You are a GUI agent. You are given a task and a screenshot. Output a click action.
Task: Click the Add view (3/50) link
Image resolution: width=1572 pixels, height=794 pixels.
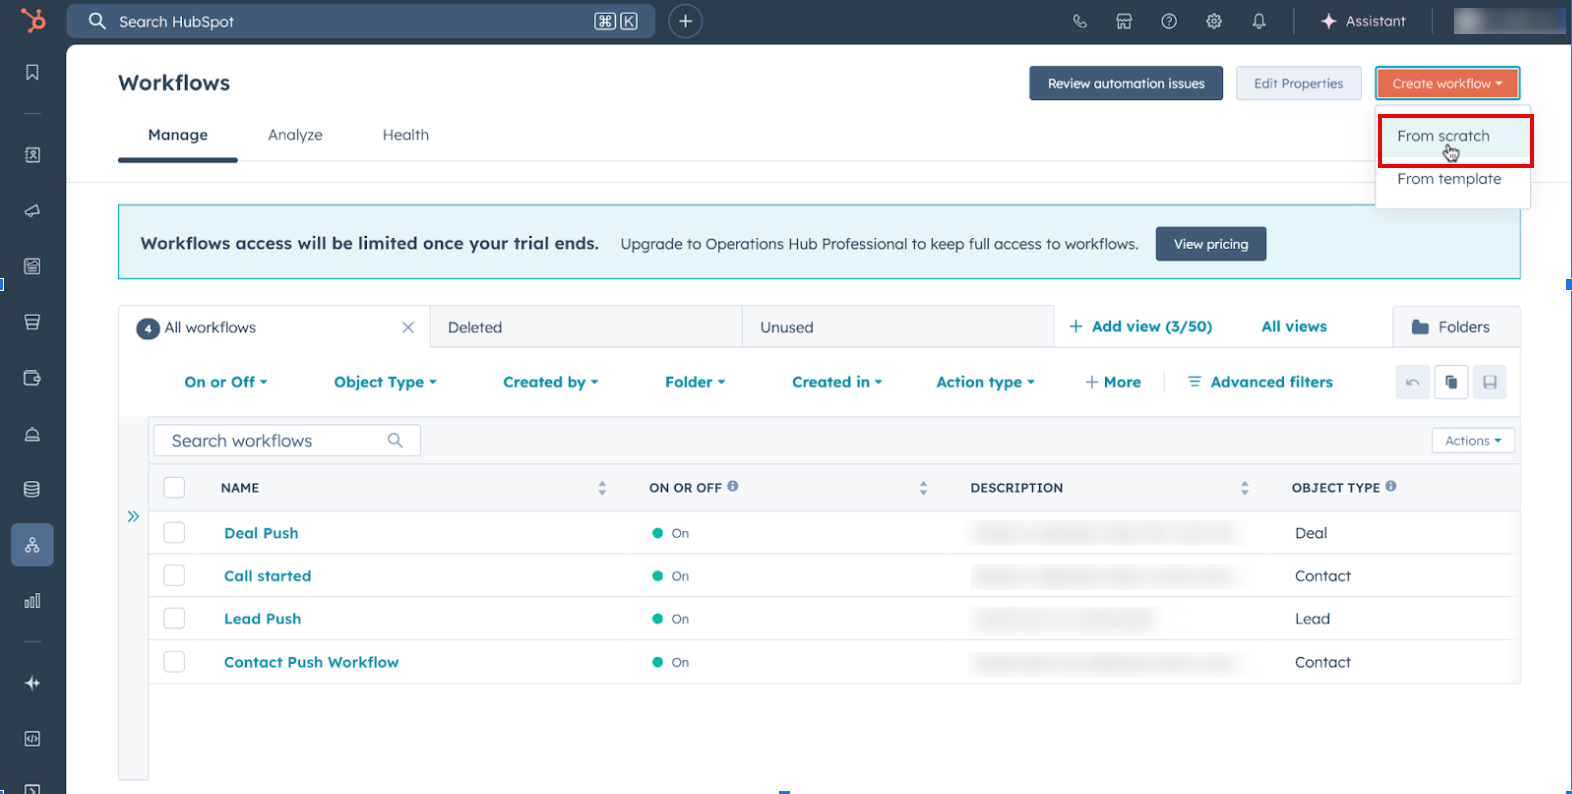[1140, 327]
